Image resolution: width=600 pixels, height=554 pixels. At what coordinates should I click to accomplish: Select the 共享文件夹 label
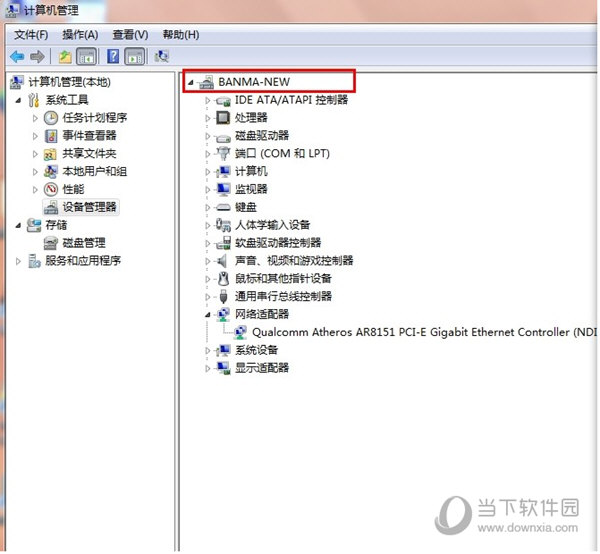[89, 153]
